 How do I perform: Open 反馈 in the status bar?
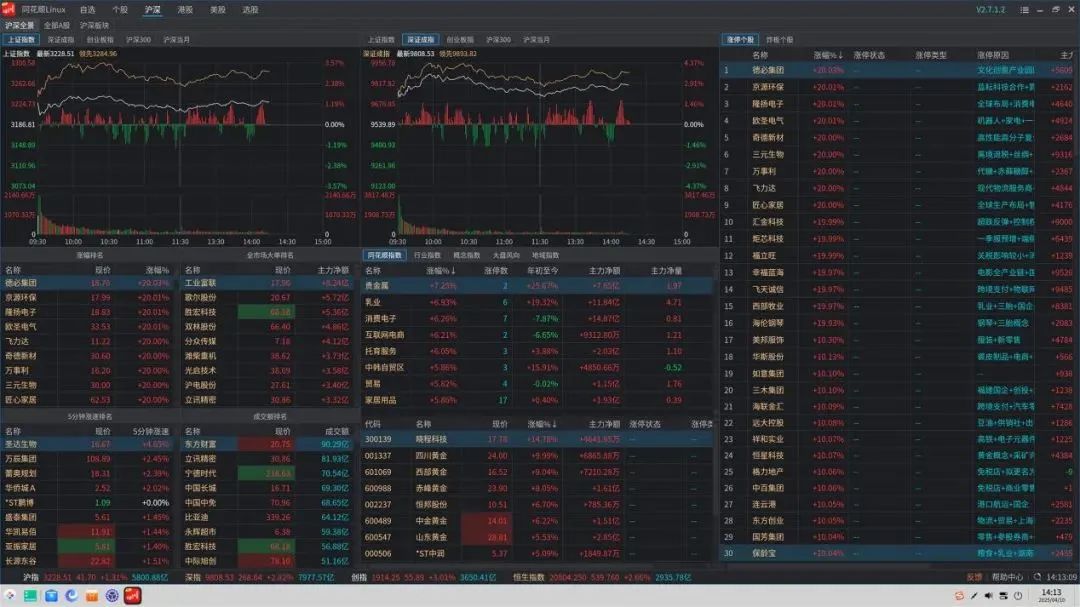(974, 577)
